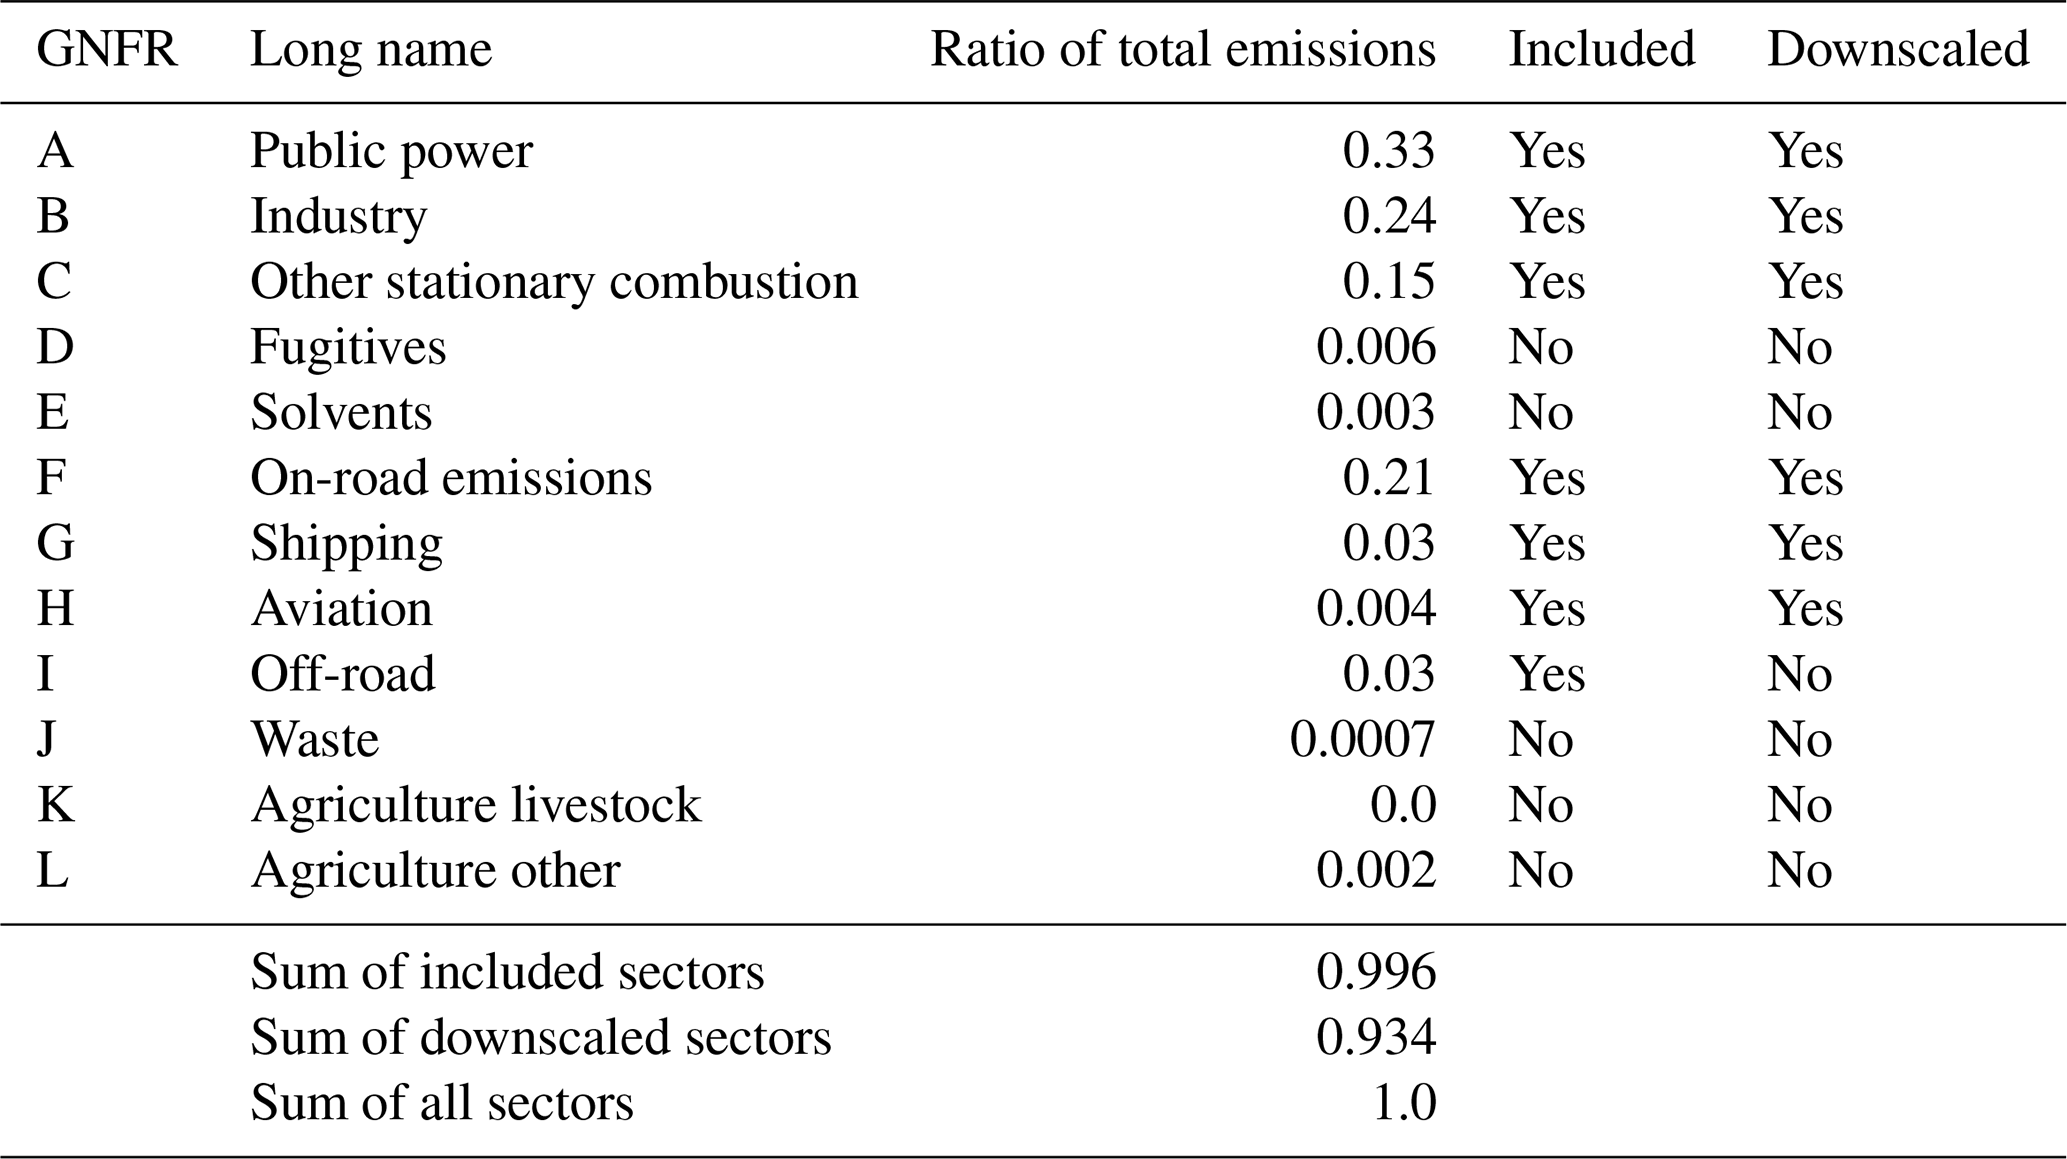2067x1159 pixels.
Task: Click the Downscaled value for Off-road
Action: 1799,674
